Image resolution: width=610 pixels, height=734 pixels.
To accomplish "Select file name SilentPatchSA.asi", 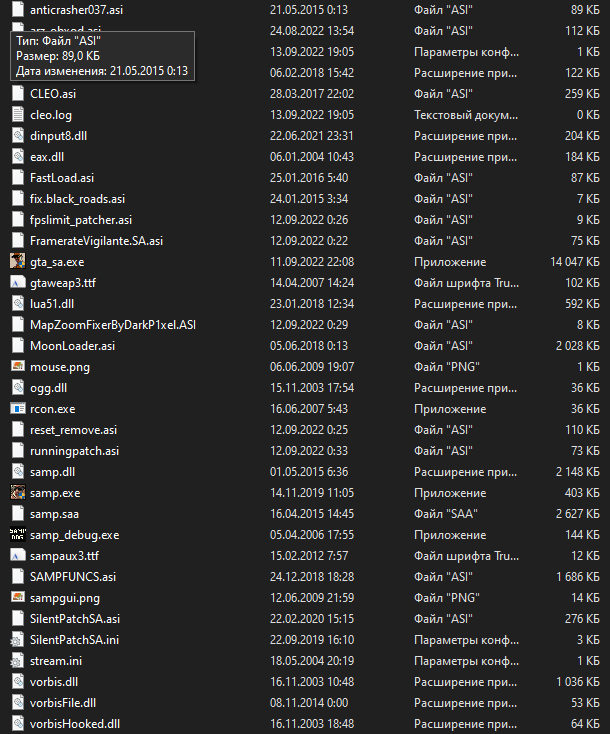I will pyautogui.click(x=75, y=618).
